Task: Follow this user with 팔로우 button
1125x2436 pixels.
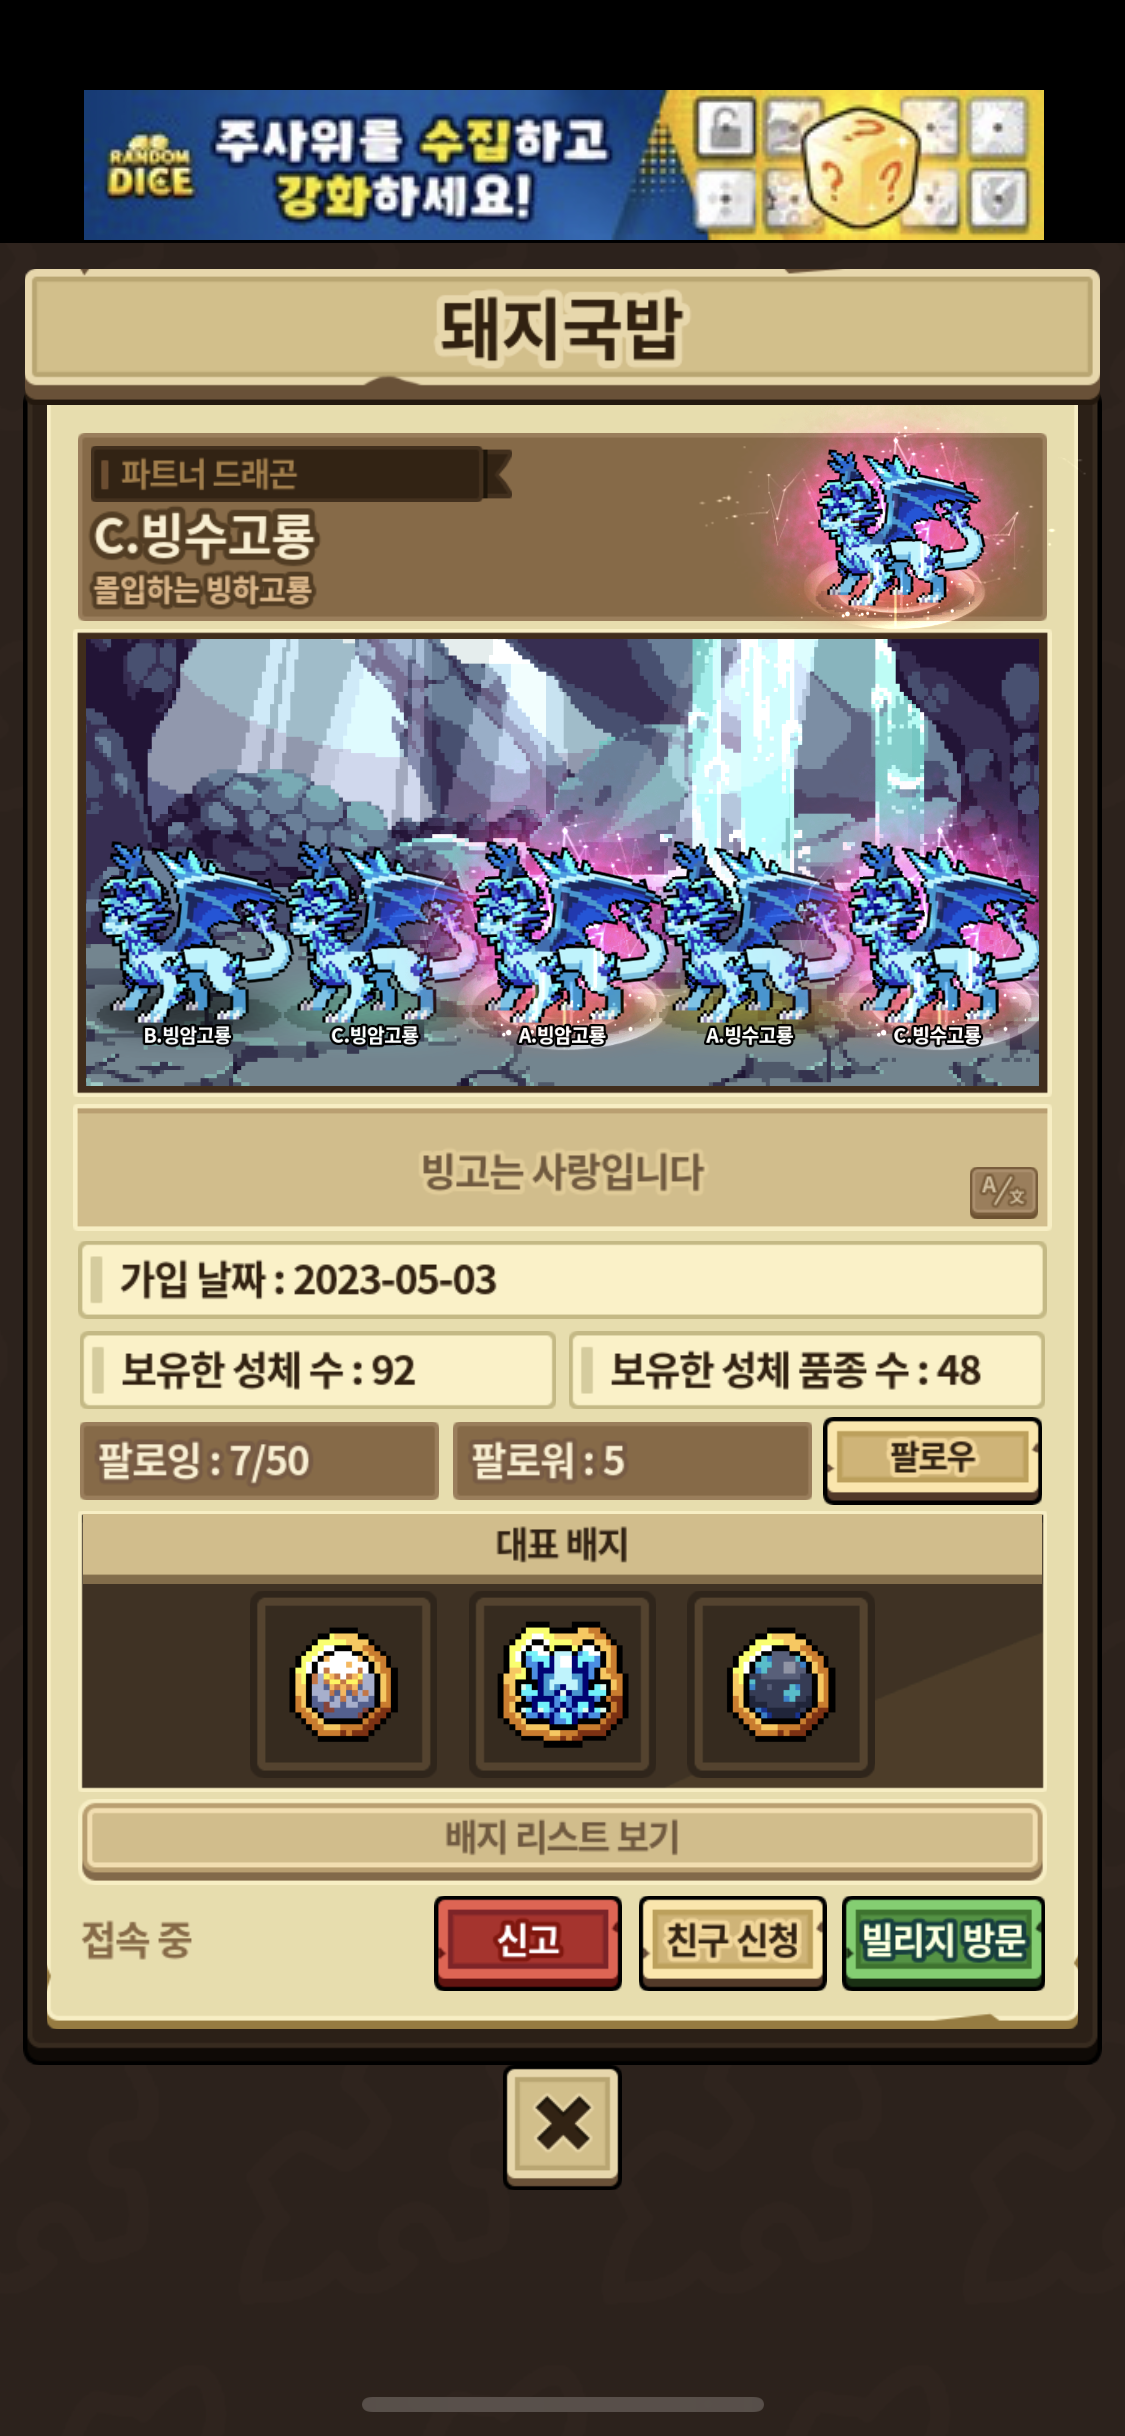Action: click(x=932, y=1458)
